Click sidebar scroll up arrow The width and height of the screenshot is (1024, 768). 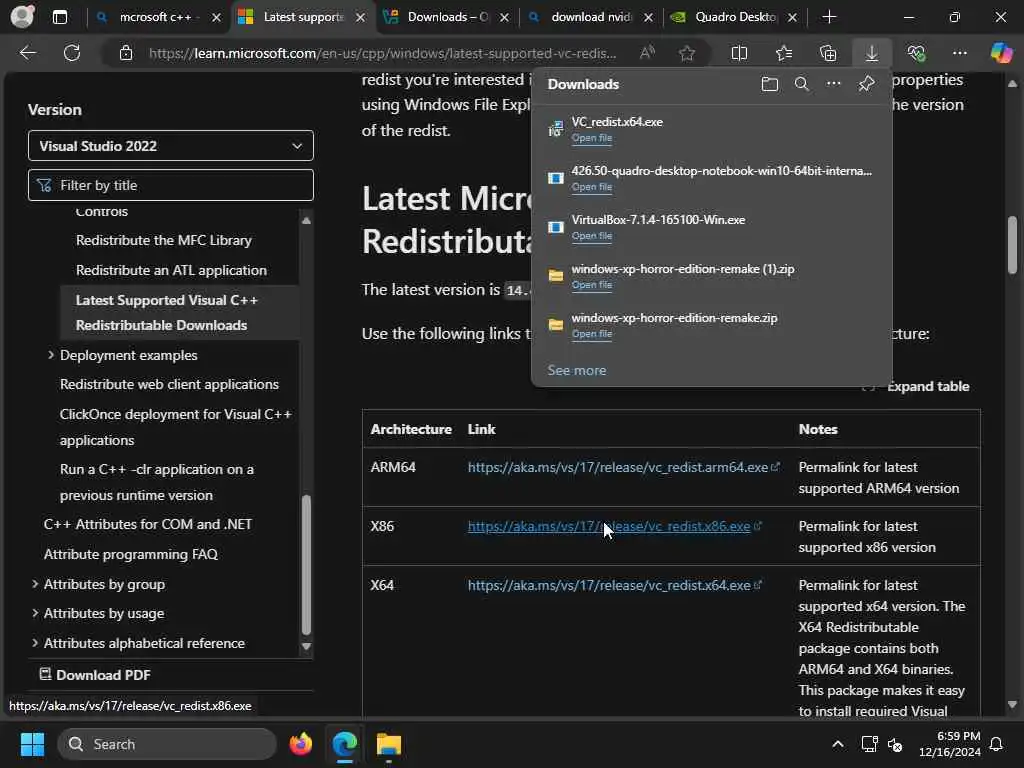coord(306,220)
